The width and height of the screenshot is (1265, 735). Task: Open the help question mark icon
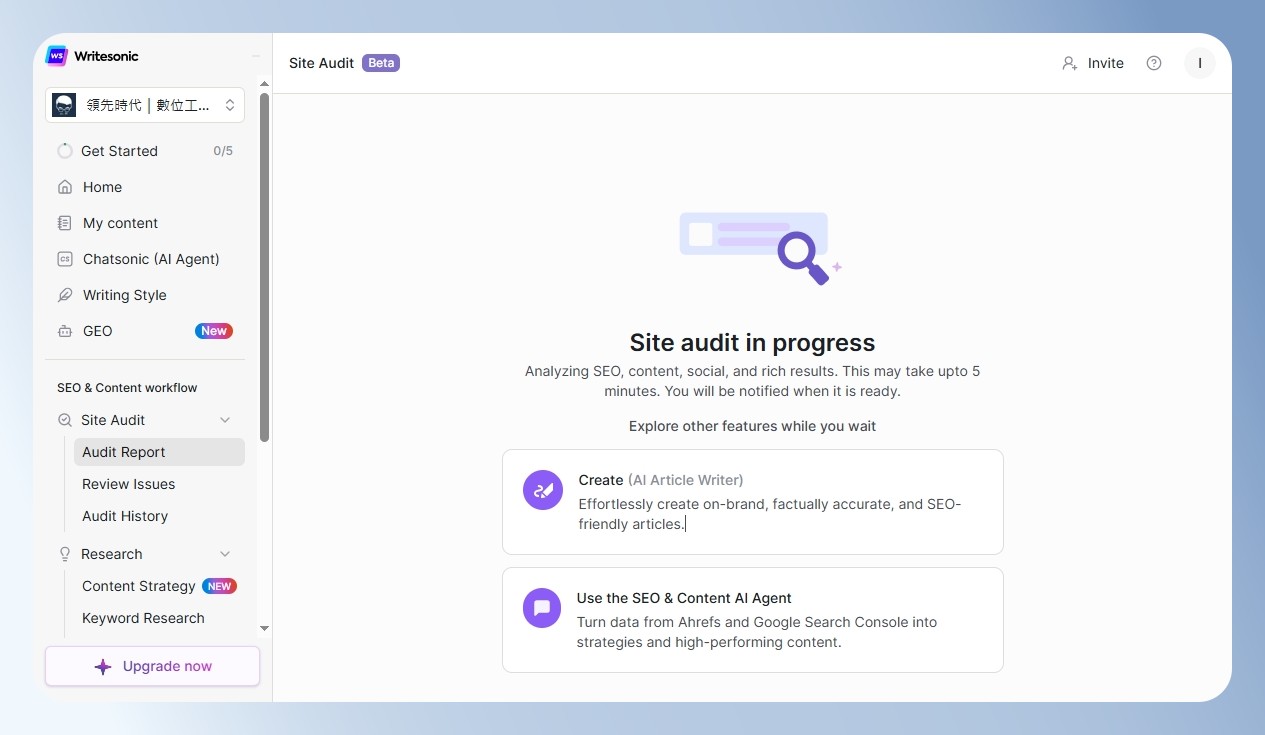click(x=1154, y=63)
